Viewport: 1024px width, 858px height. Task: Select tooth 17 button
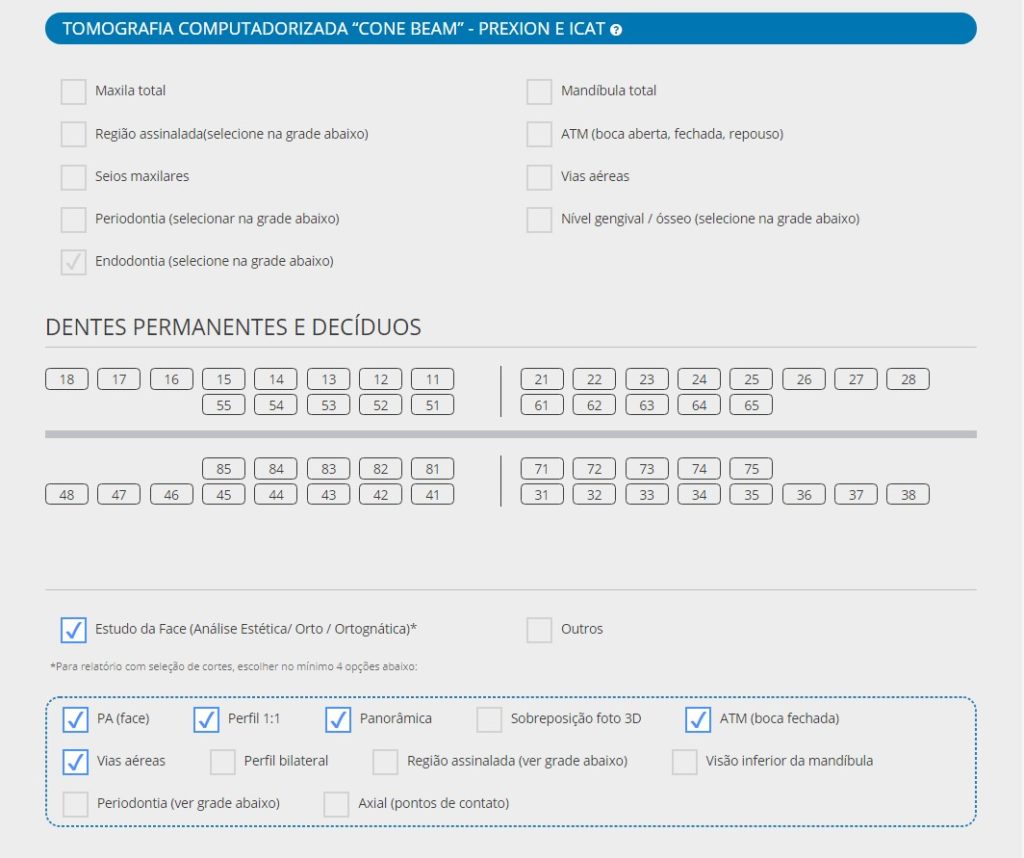point(119,379)
